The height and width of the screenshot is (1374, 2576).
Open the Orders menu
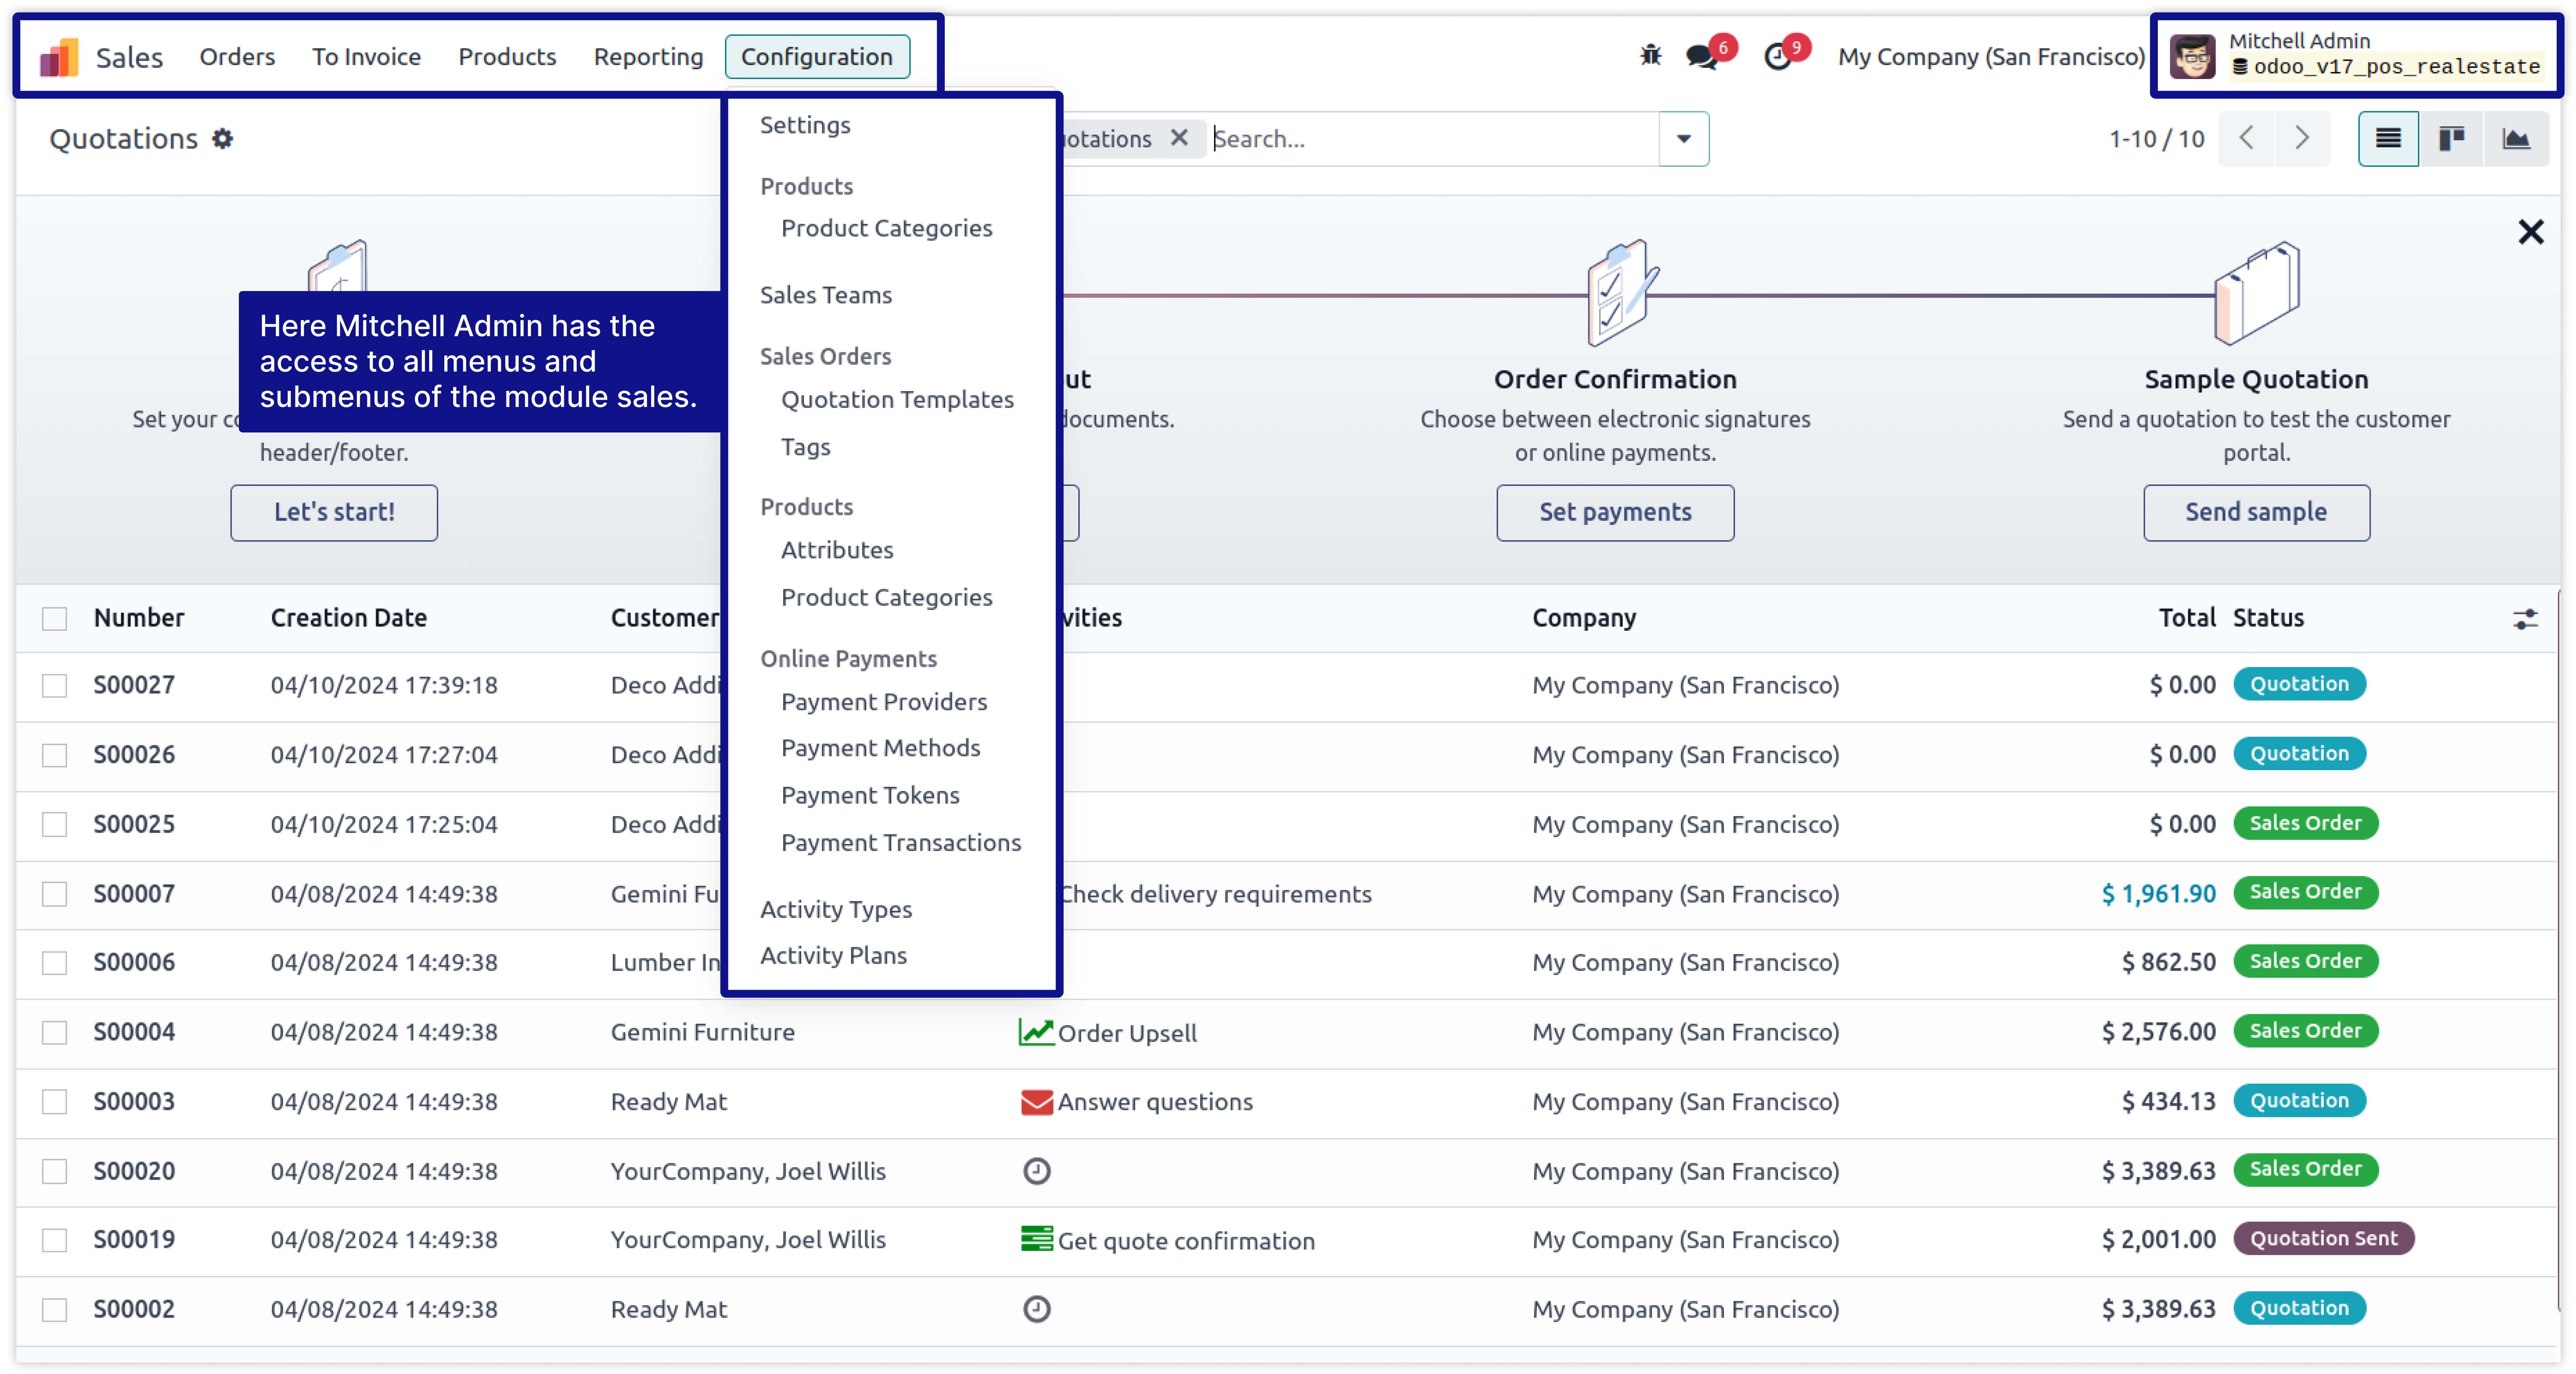point(237,57)
